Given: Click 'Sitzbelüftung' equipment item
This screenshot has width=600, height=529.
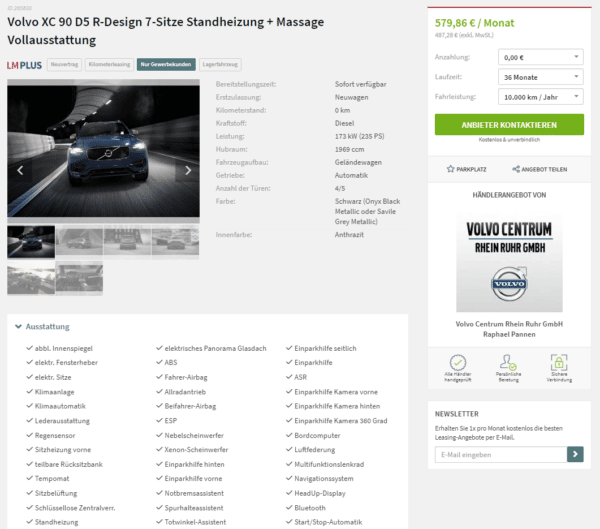Looking at the screenshot, I should coord(56,493).
